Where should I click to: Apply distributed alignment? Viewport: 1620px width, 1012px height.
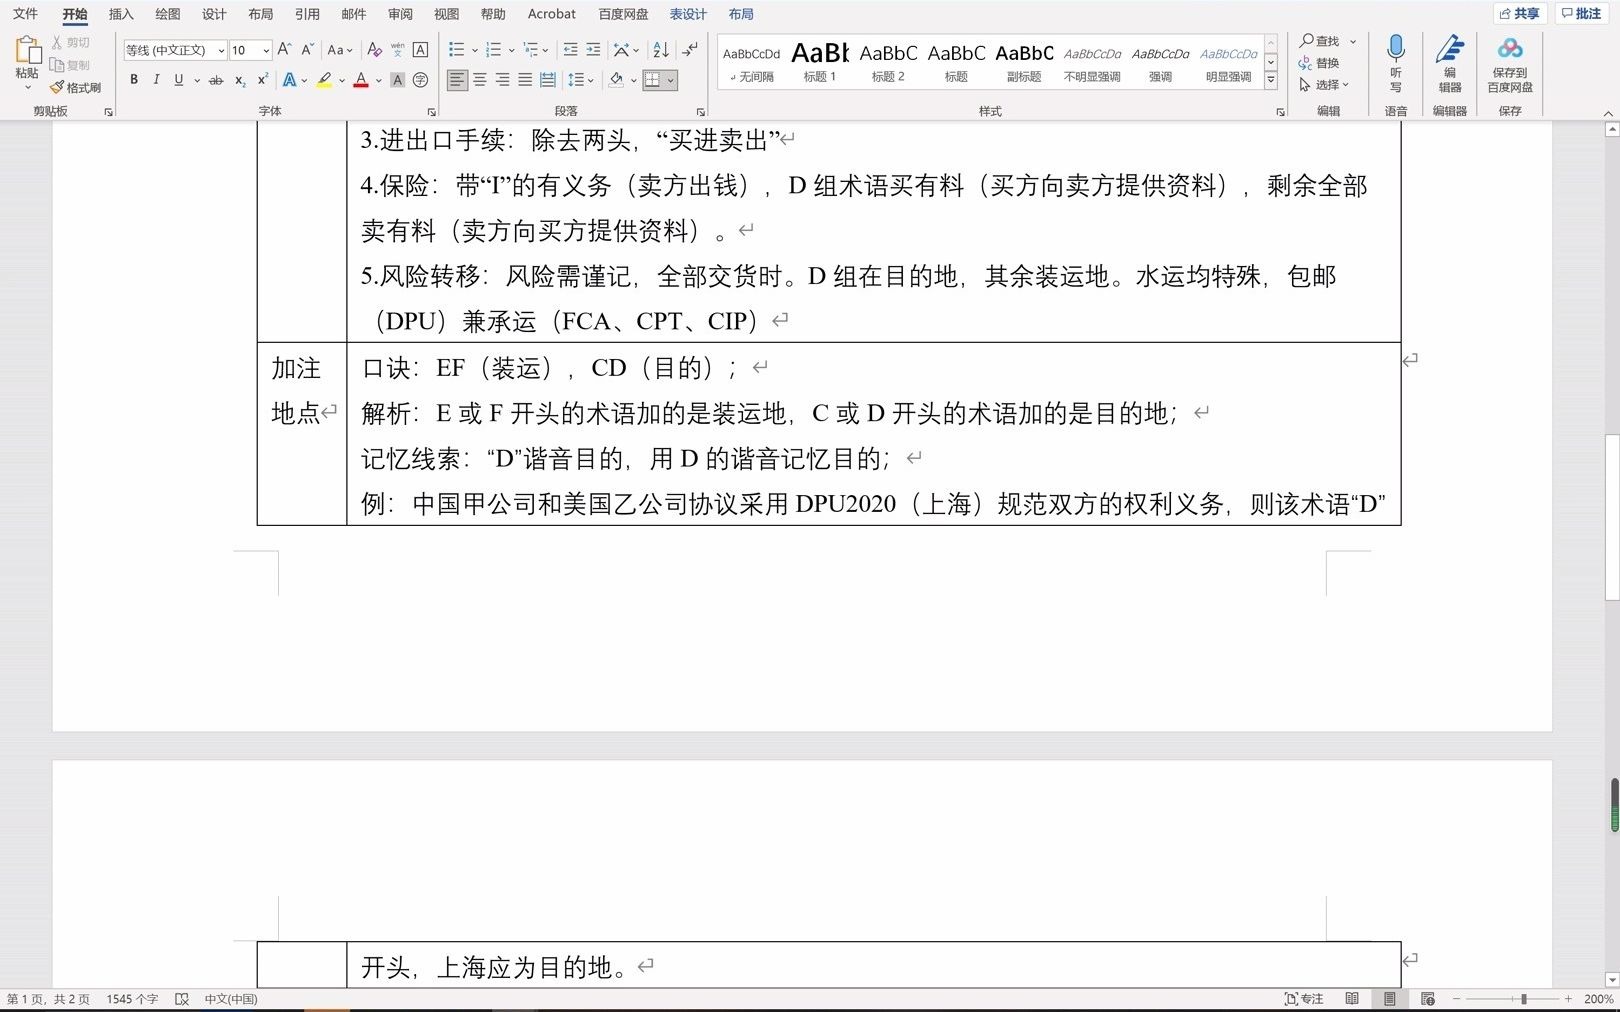548,80
